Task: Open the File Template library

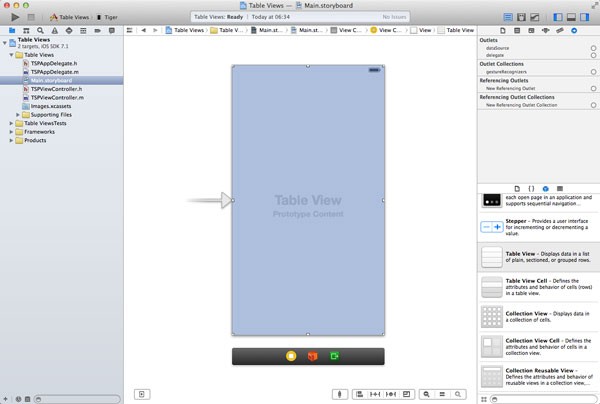Action: (517, 189)
